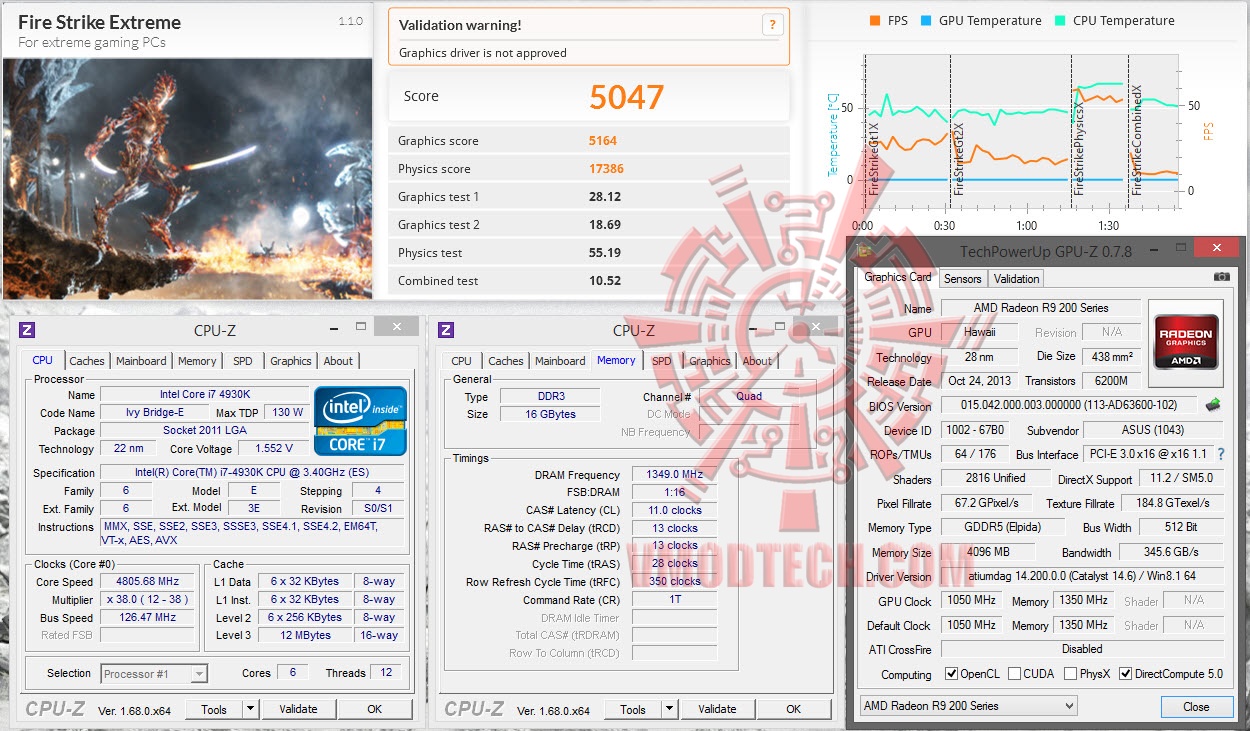Toggle the OpenCL checkbox

(951, 674)
